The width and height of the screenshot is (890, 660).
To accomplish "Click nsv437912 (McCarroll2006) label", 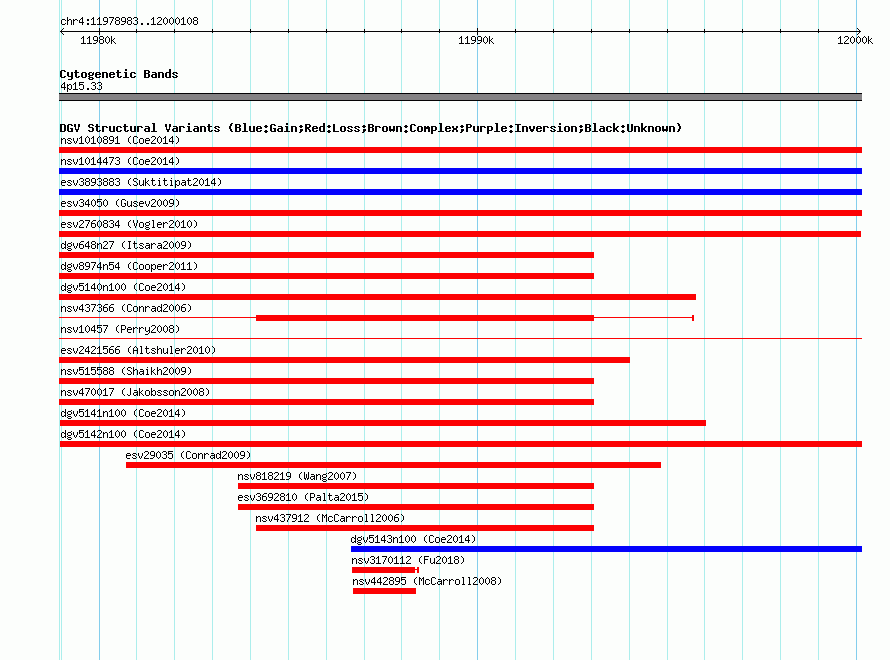I will point(330,518).
